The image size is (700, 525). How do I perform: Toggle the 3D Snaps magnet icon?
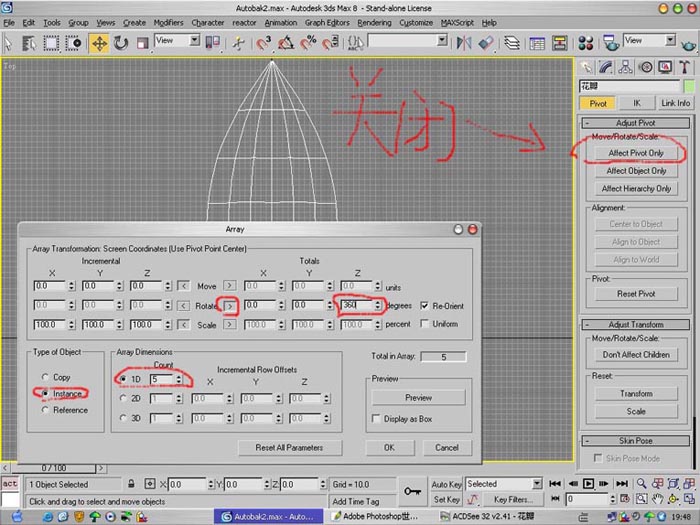click(263, 43)
